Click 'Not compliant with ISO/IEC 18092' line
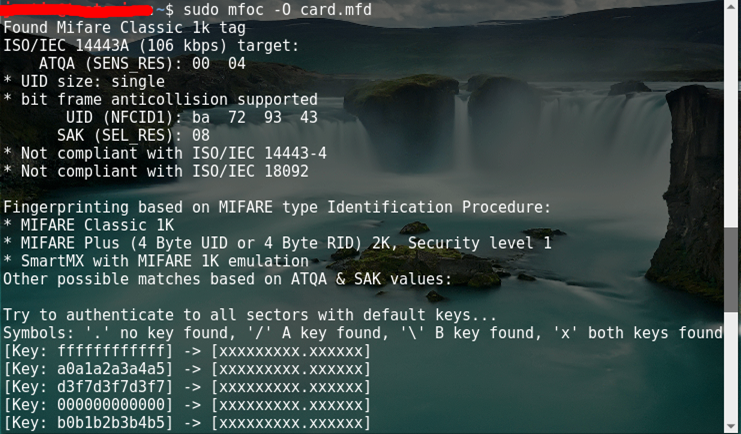This screenshot has width=741, height=434. pyautogui.click(x=155, y=171)
